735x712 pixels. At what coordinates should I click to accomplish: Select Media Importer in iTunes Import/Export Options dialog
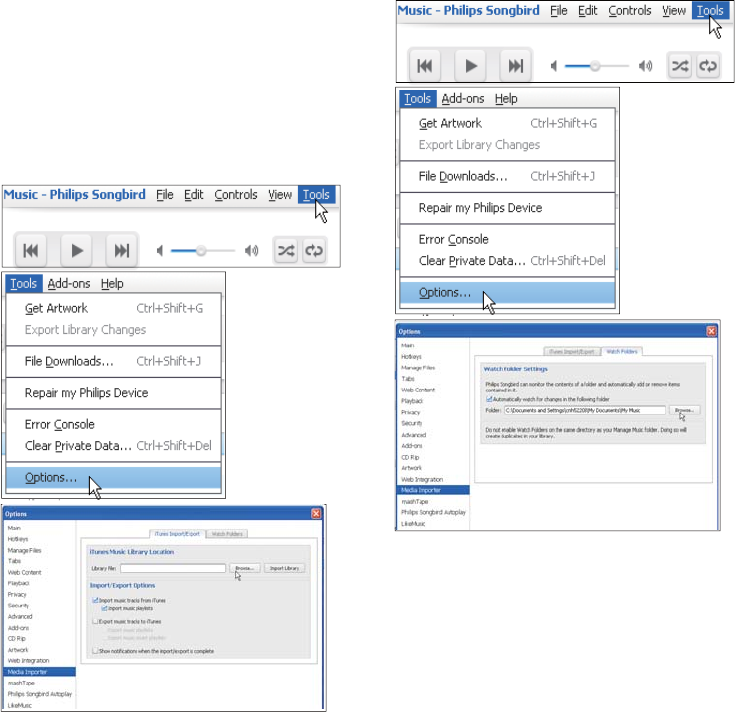tap(39, 672)
